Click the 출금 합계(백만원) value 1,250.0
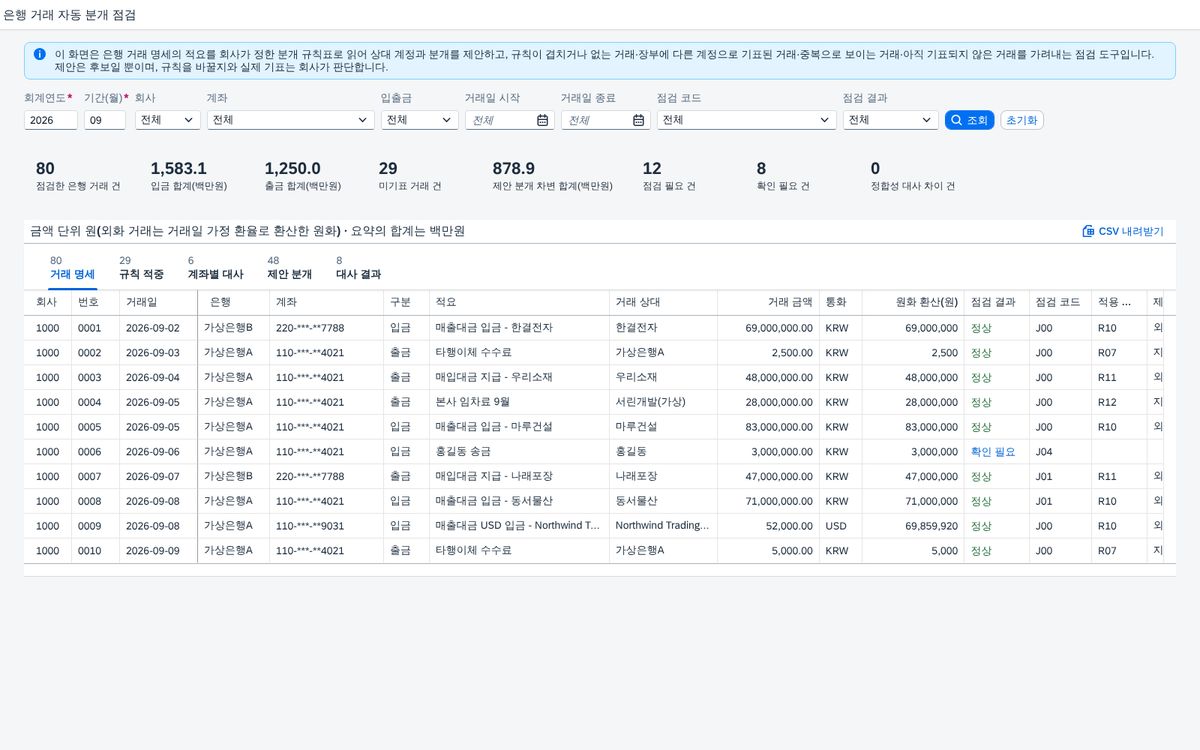1200x750 pixels. (x=292, y=169)
